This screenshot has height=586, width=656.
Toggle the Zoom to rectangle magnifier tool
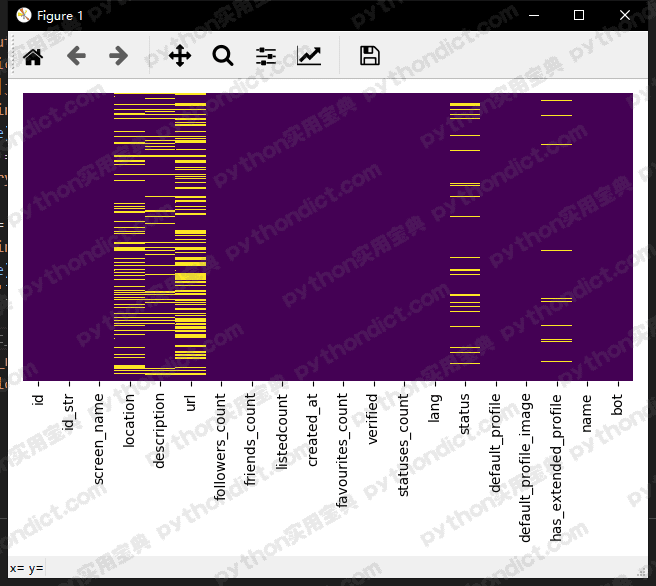point(222,56)
